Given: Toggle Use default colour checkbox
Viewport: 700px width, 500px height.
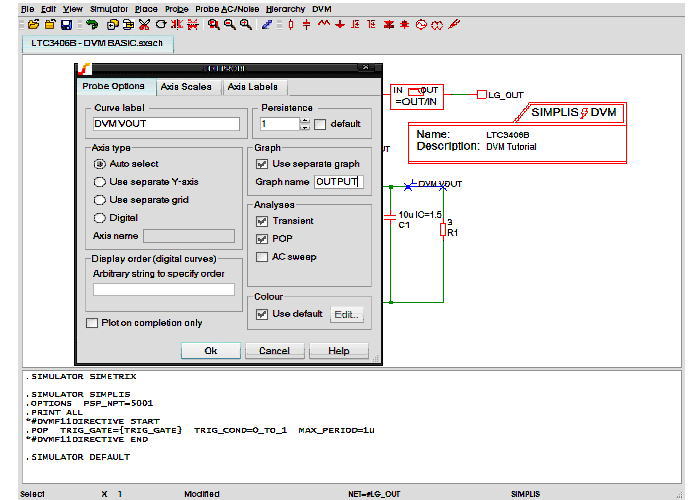Looking at the screenshot, I should pyautogui.click(x=262, y=314).
